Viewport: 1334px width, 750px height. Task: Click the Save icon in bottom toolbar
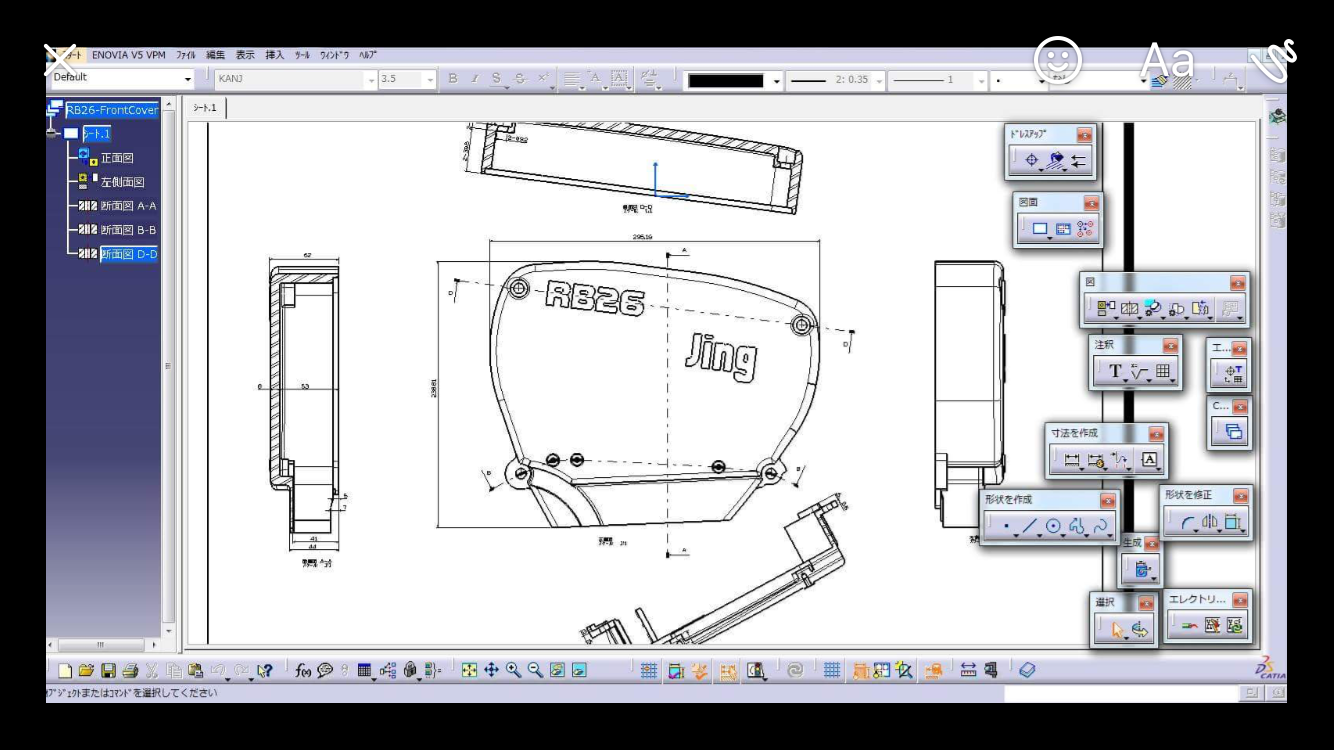pos(108,671)
